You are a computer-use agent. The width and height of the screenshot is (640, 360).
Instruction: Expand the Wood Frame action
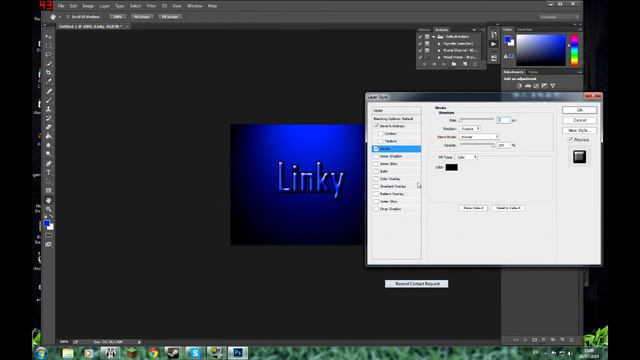[439, 57]
